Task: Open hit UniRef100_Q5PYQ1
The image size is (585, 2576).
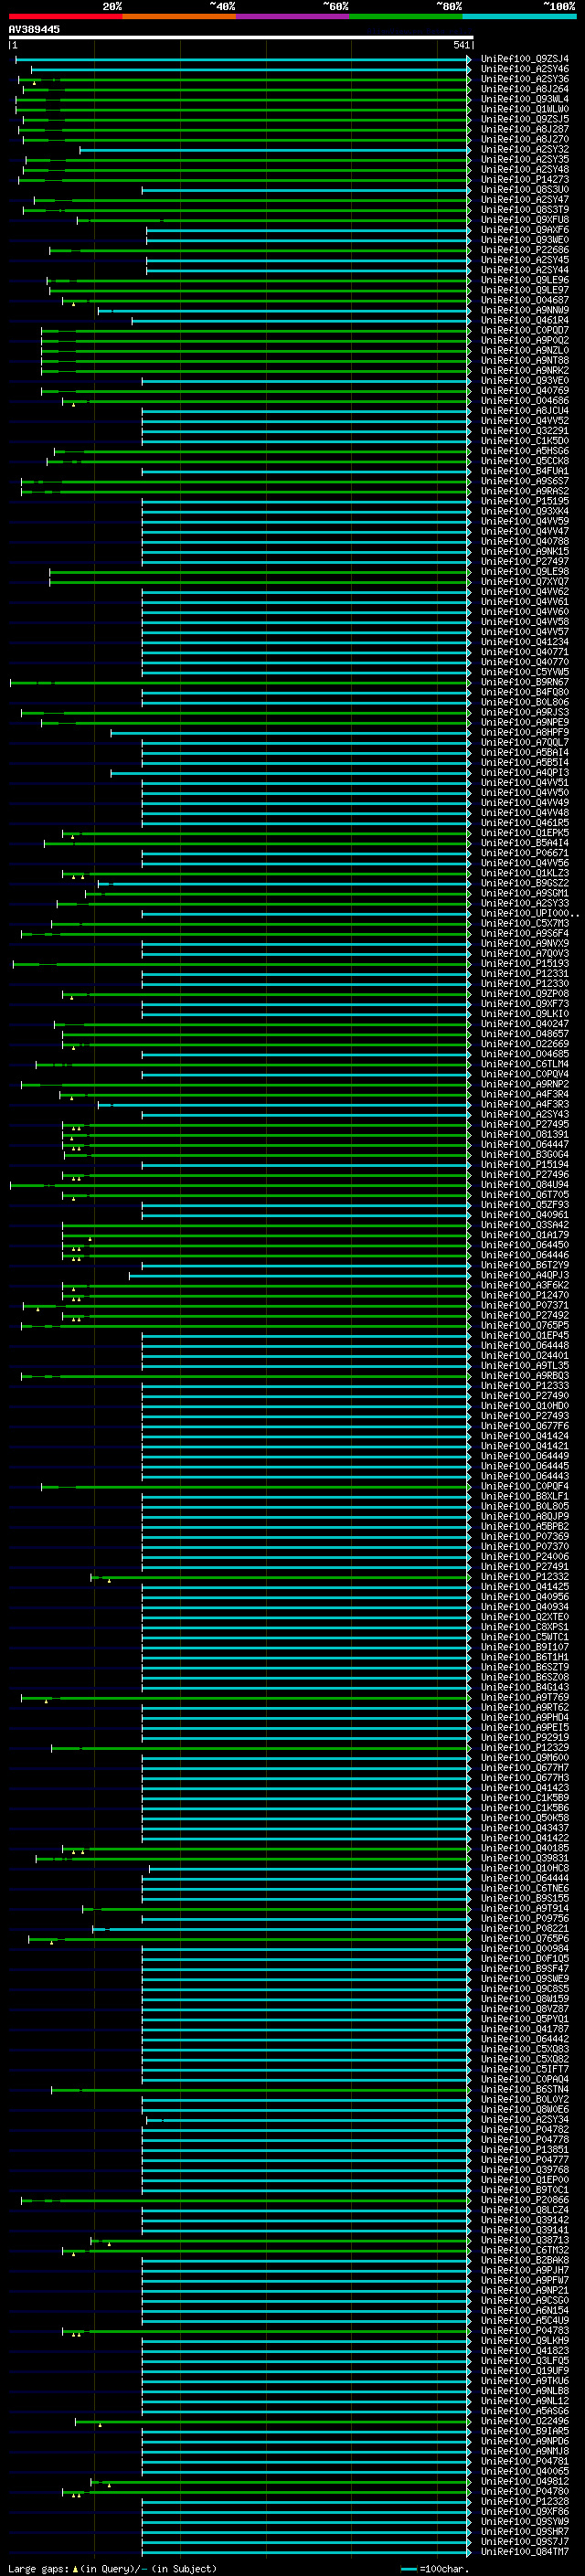Action: pos(524,2019)
